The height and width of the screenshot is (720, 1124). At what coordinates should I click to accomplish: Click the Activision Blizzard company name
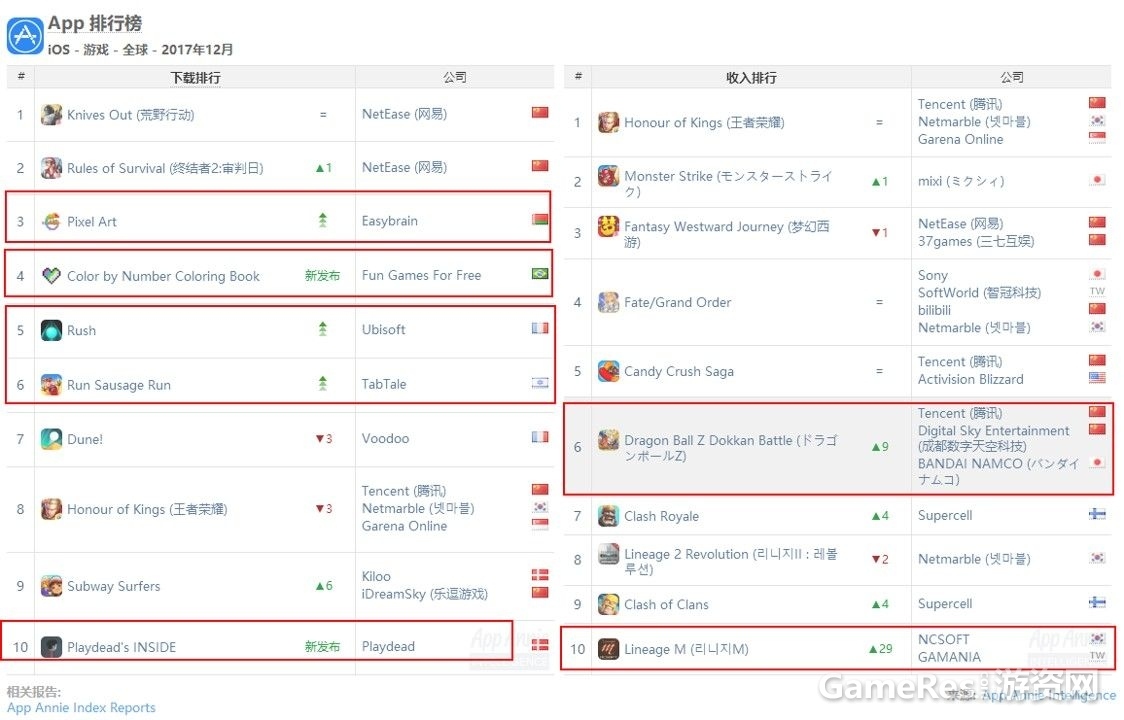point(971,379)
